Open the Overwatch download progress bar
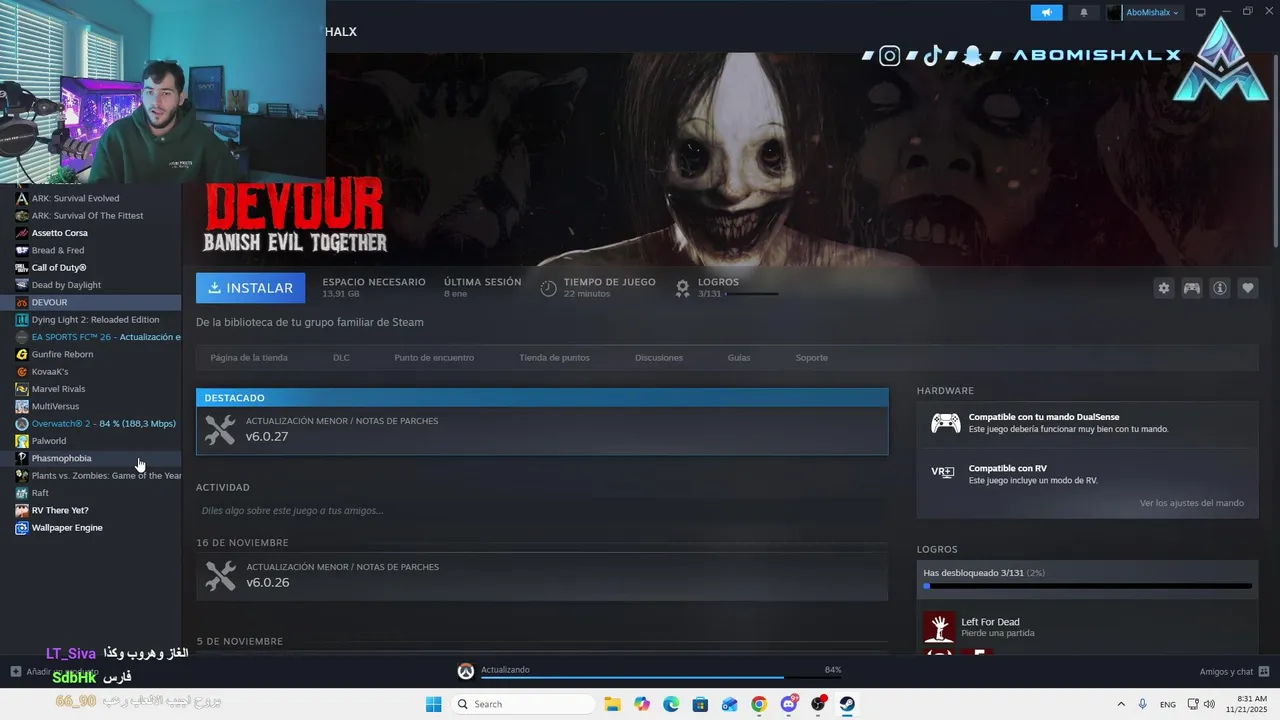1280x720 pixels. 661,678
